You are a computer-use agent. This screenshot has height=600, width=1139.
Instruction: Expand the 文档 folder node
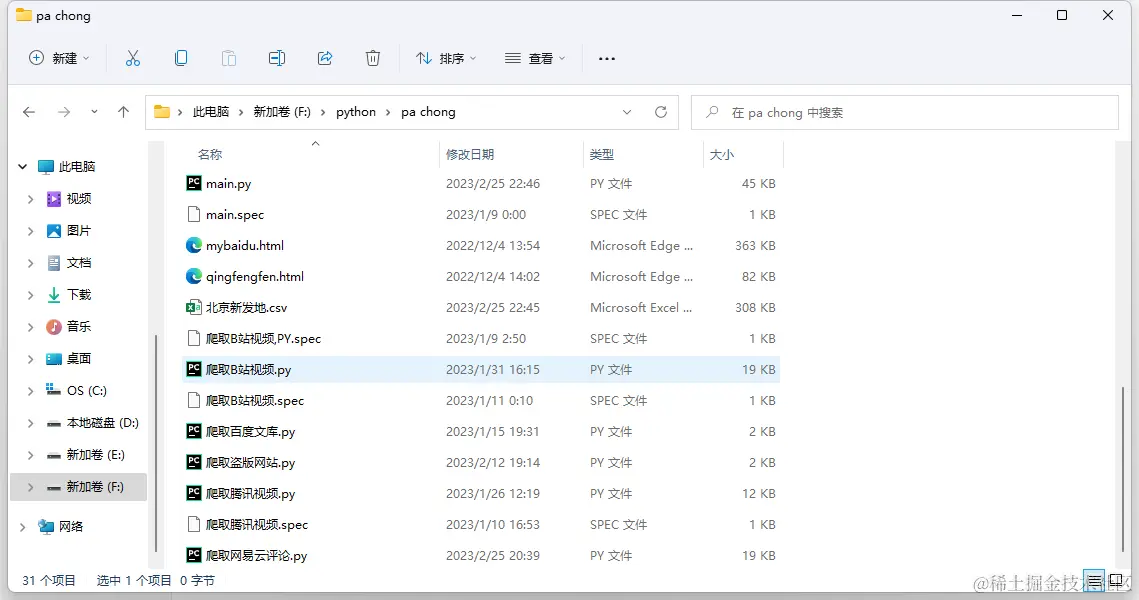pos(31,262)
